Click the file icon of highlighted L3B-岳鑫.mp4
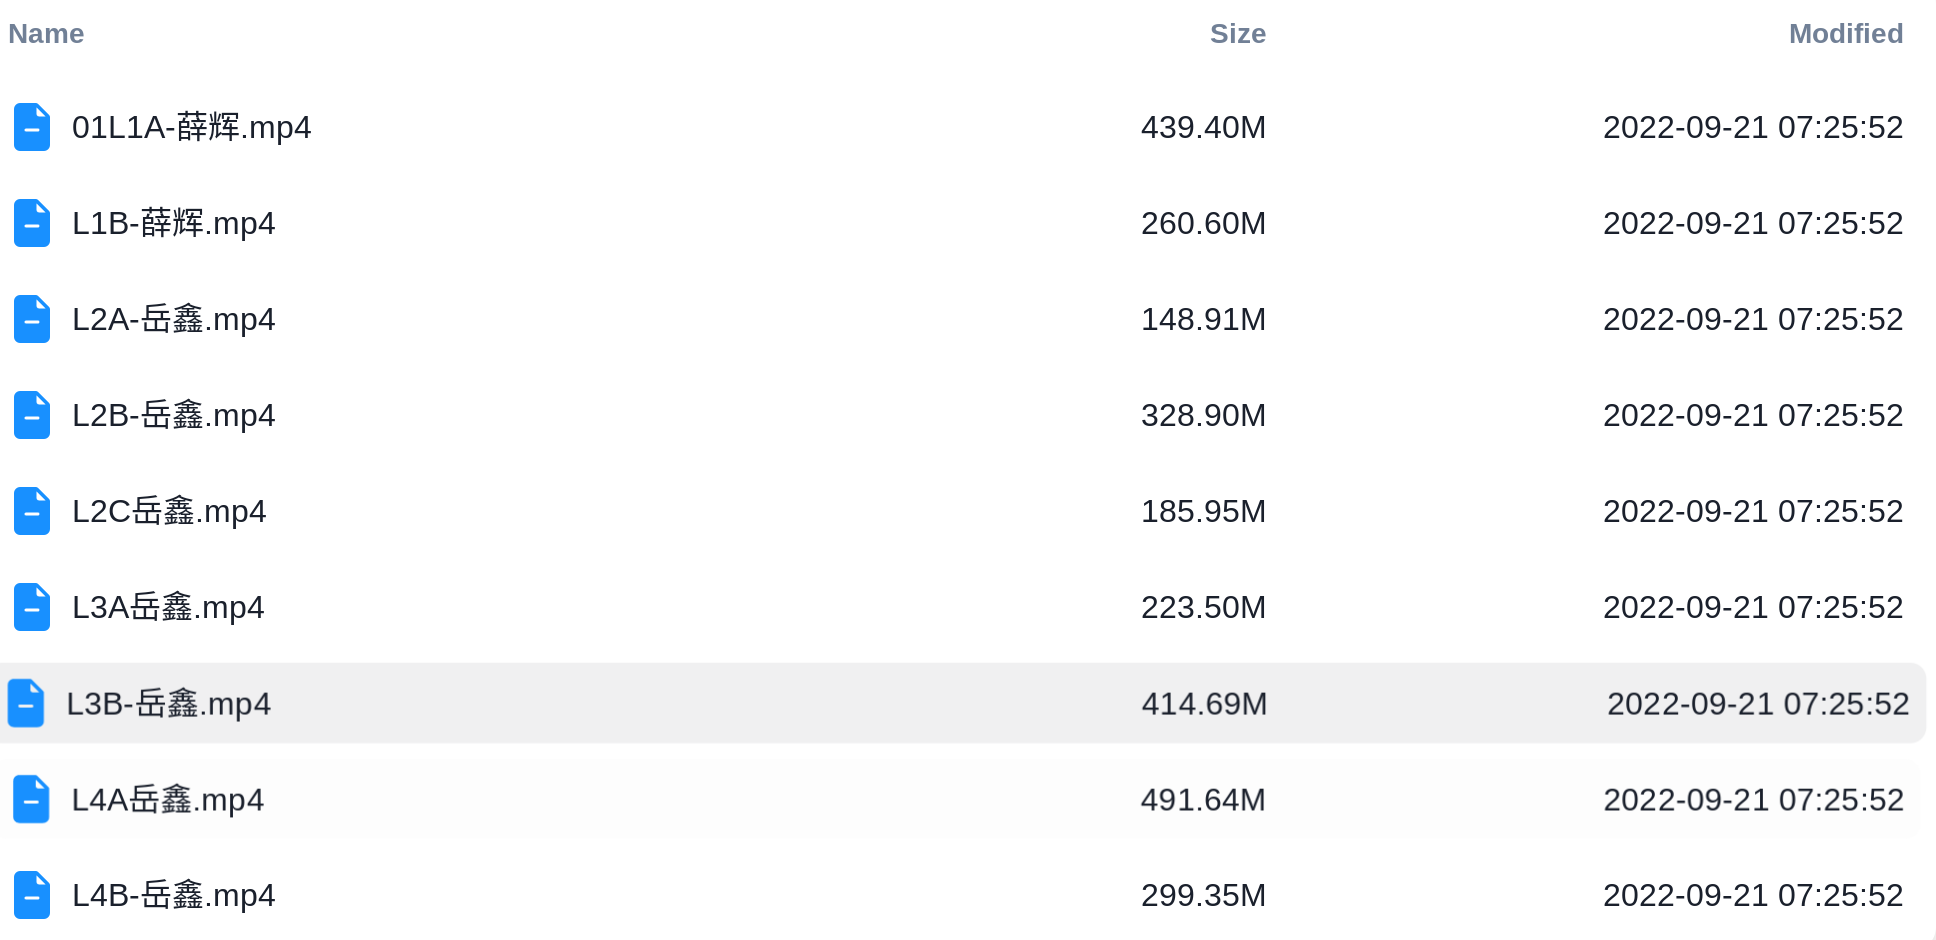This screenshot has width=1936, height=940. 26,703
